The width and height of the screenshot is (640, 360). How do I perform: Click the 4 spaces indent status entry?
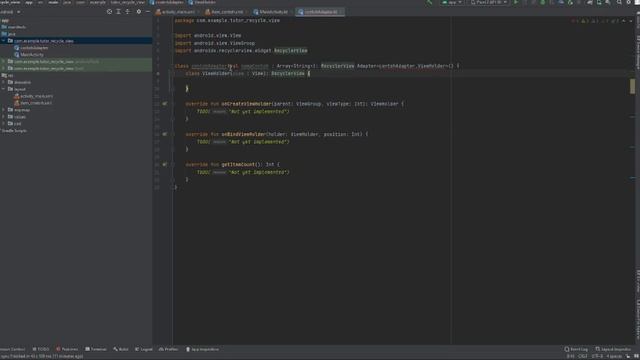613,356
